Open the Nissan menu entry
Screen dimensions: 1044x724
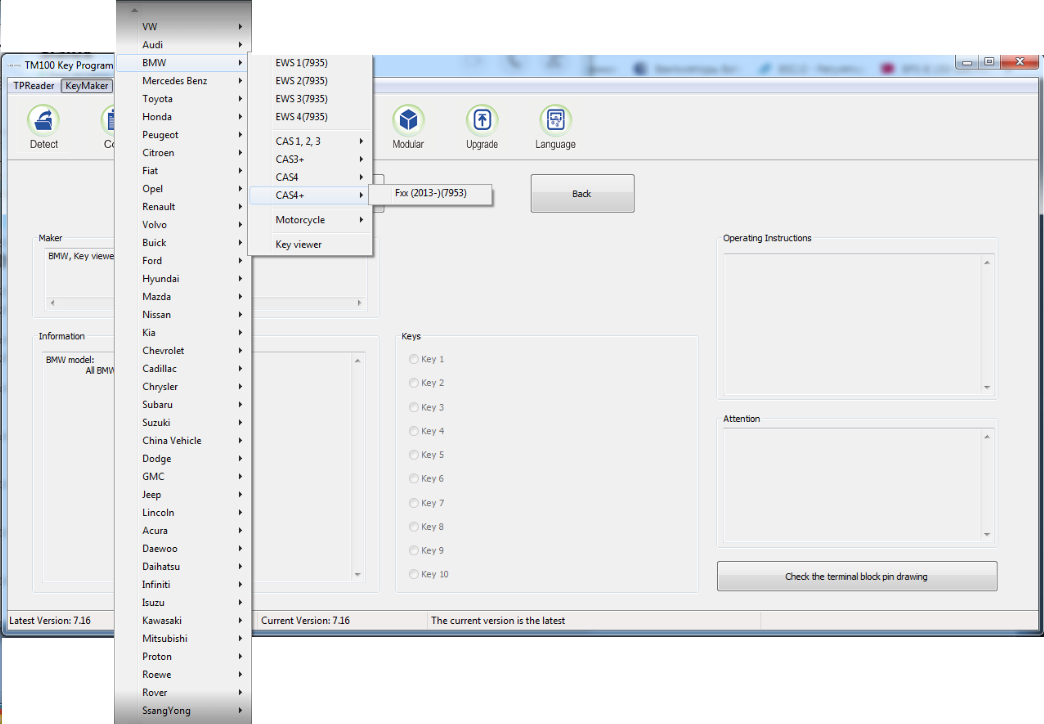pos(183,314)
